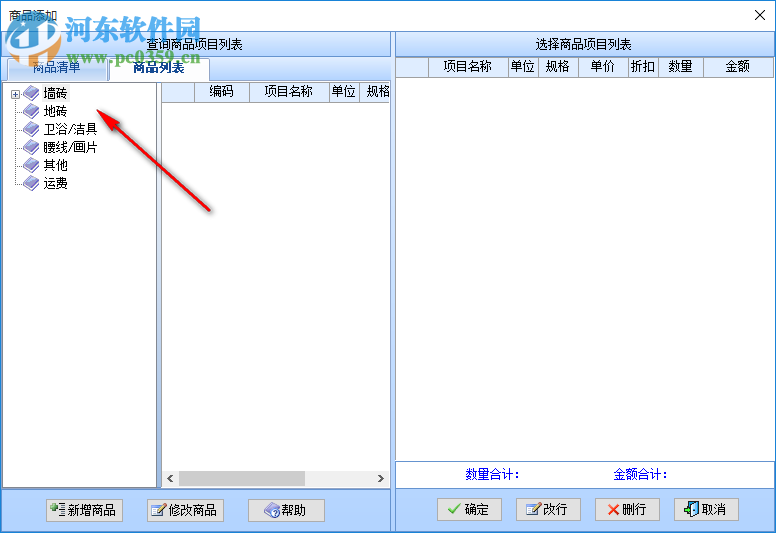Click the 修改商品 button

click(x=185, y=510)
